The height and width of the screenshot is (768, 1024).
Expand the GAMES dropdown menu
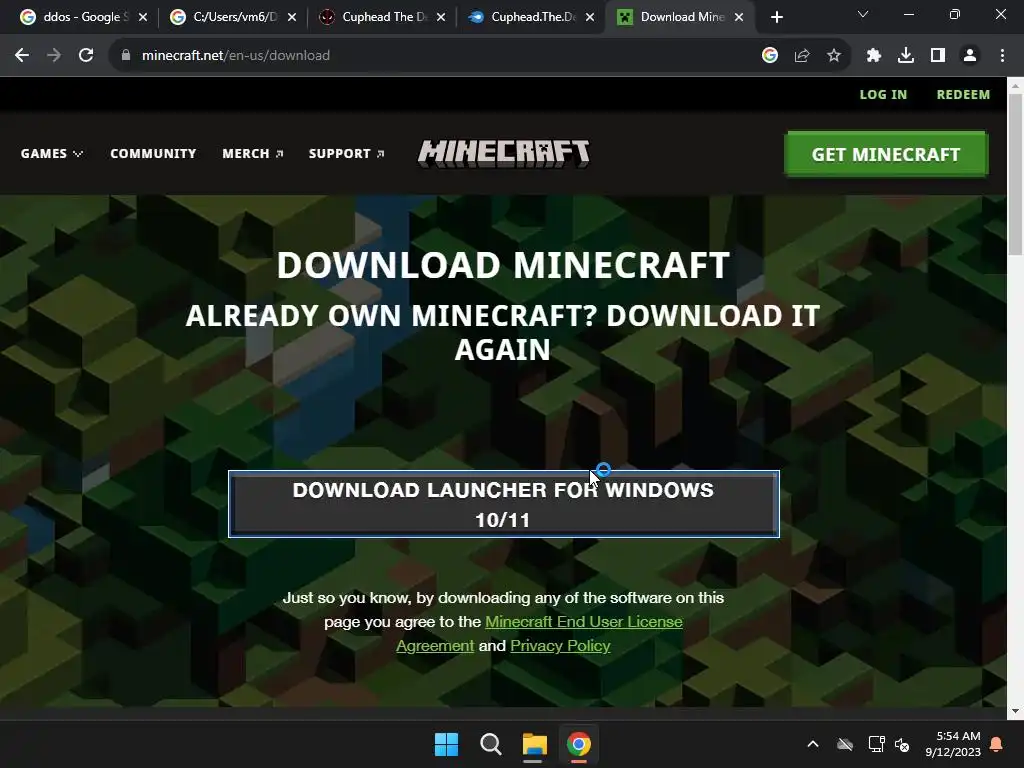click(52, 153)
